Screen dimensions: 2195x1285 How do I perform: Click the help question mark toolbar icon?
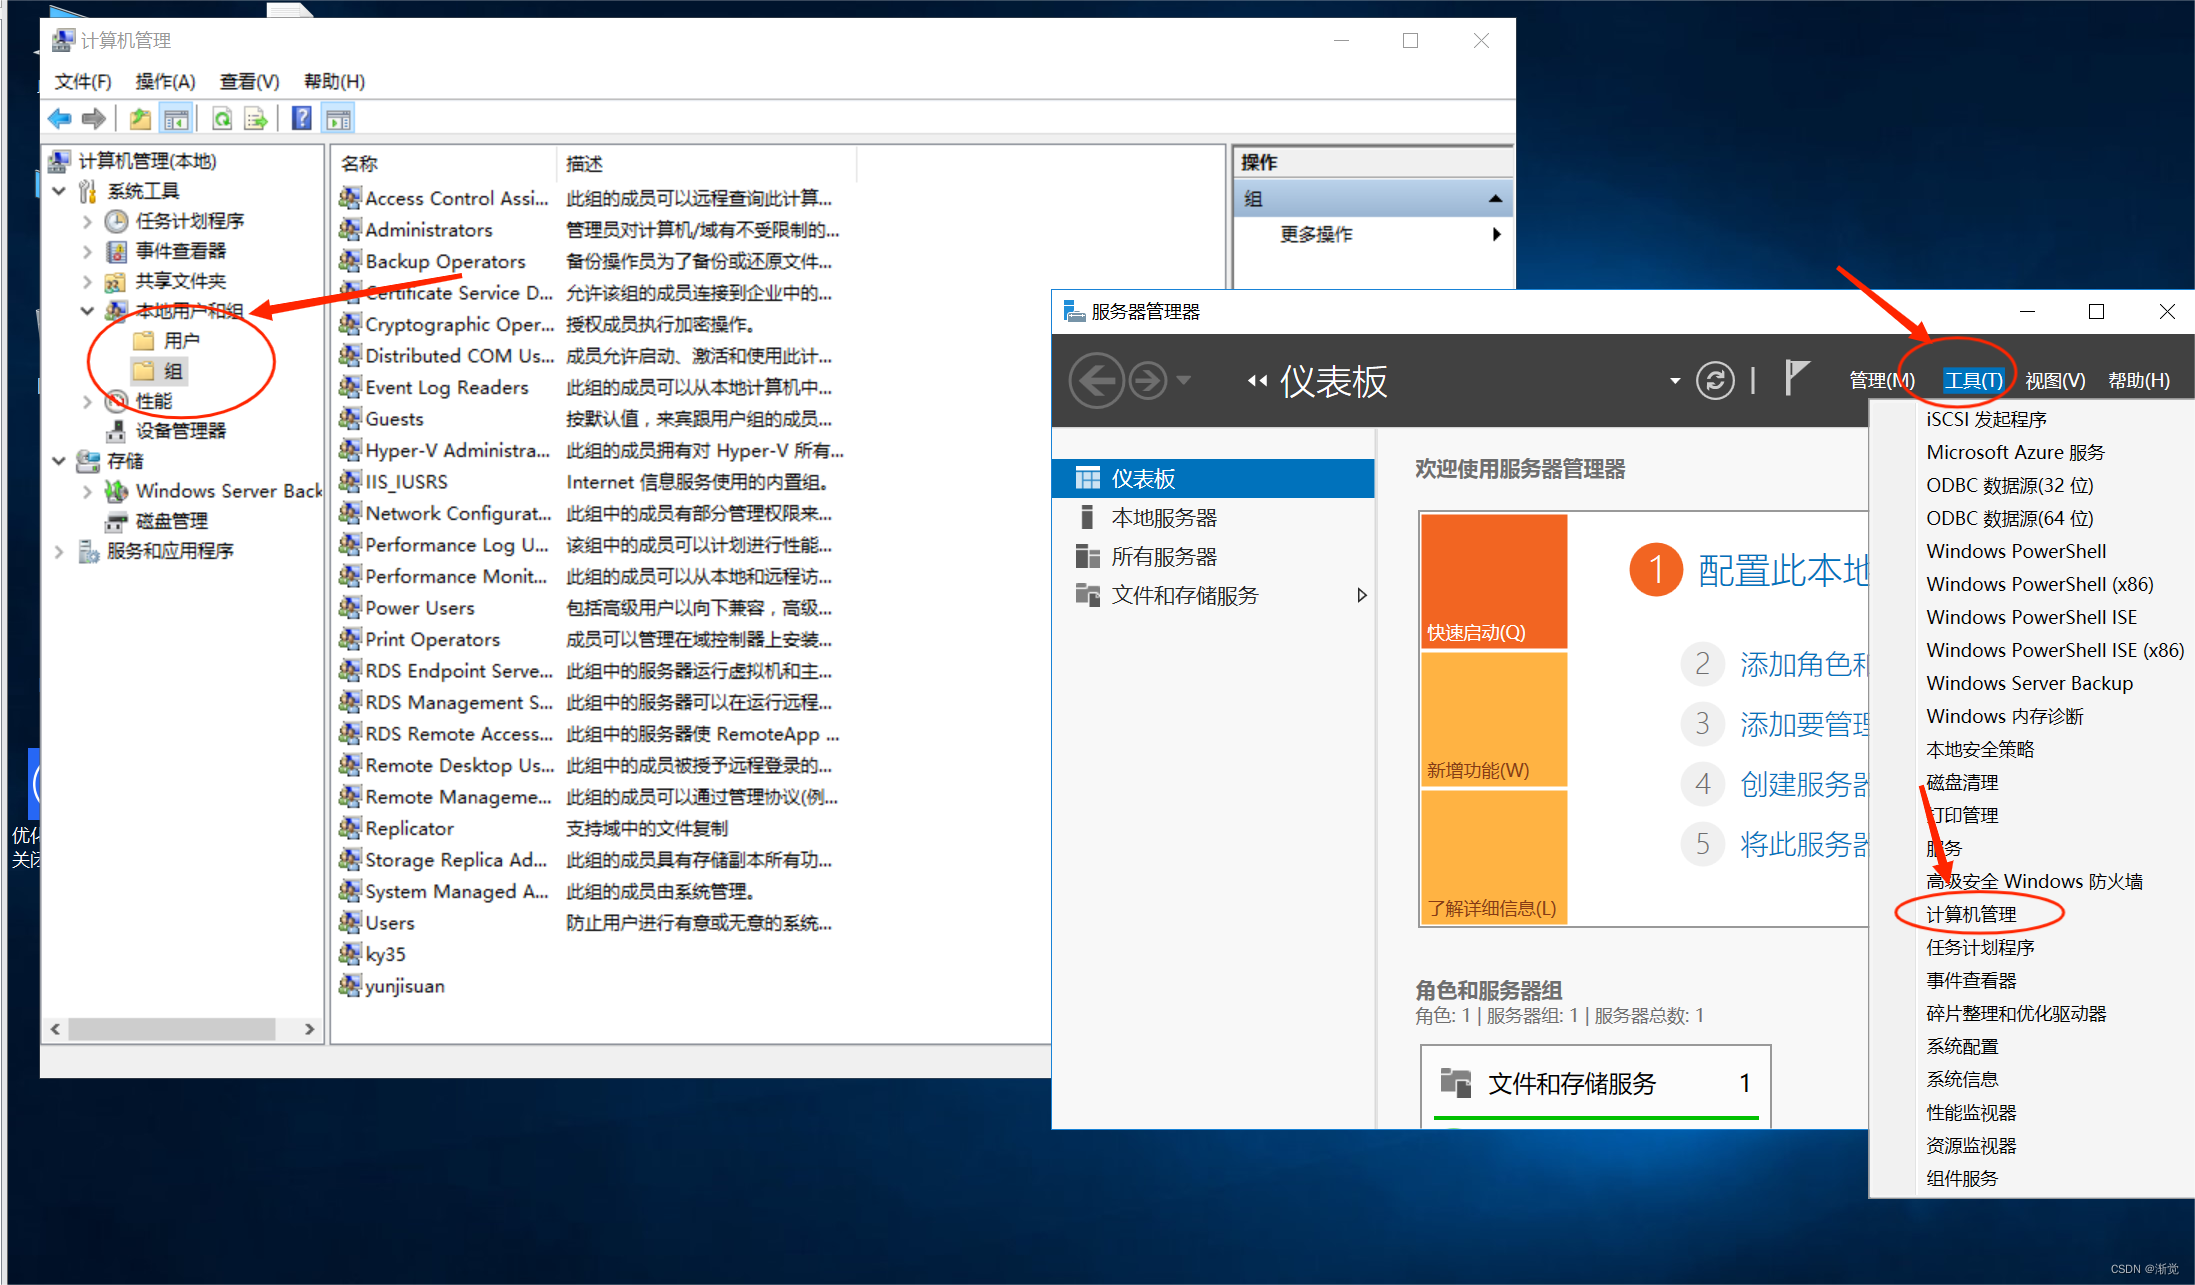[301, 119]
